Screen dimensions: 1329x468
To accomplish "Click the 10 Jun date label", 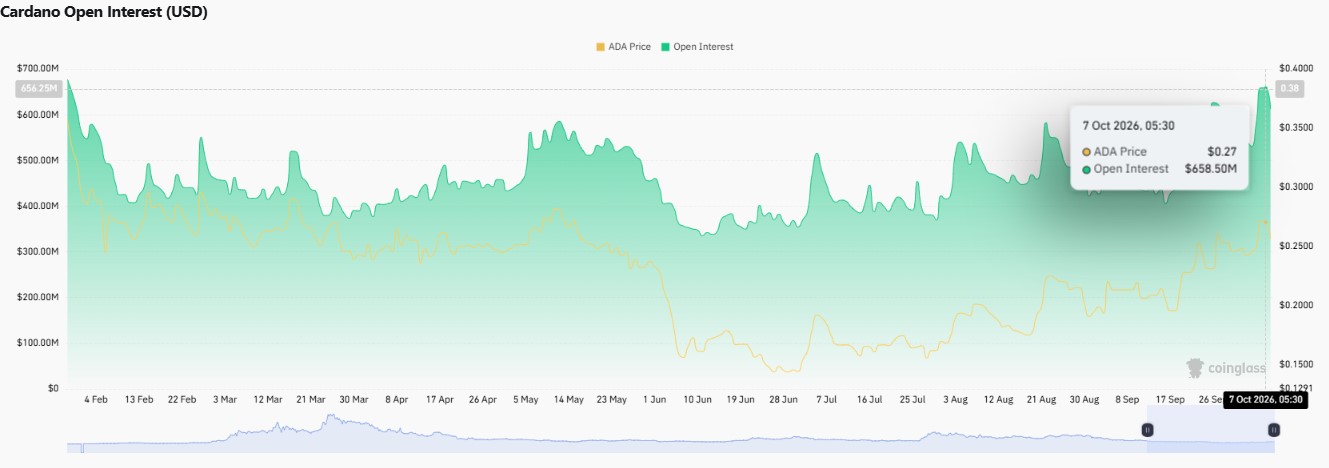I will coord(698,399).
